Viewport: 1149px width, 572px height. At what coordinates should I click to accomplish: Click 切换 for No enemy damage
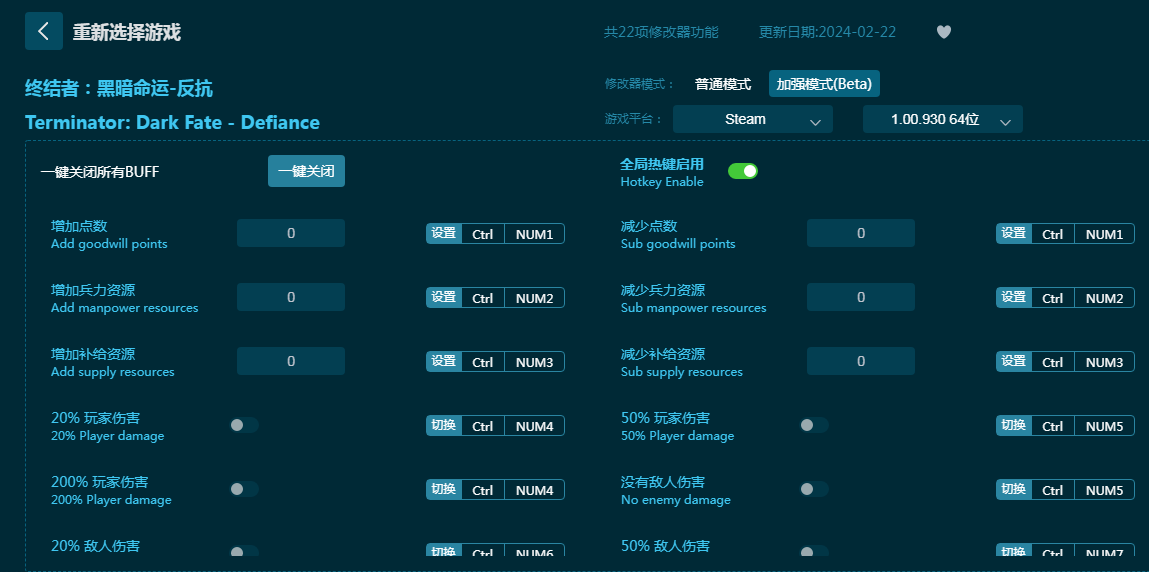coord(1014,489)
